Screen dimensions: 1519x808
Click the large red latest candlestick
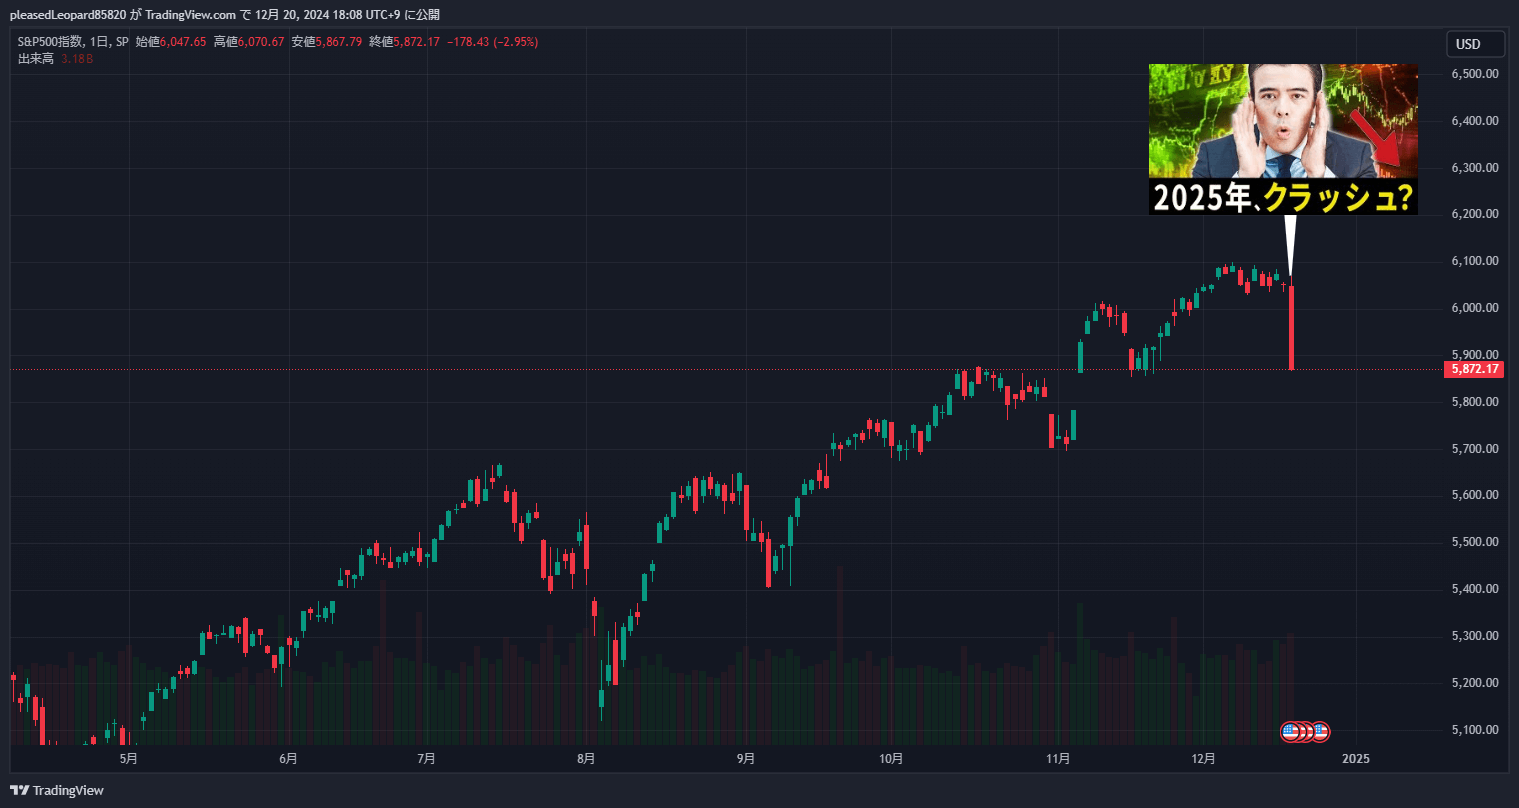1292,328
